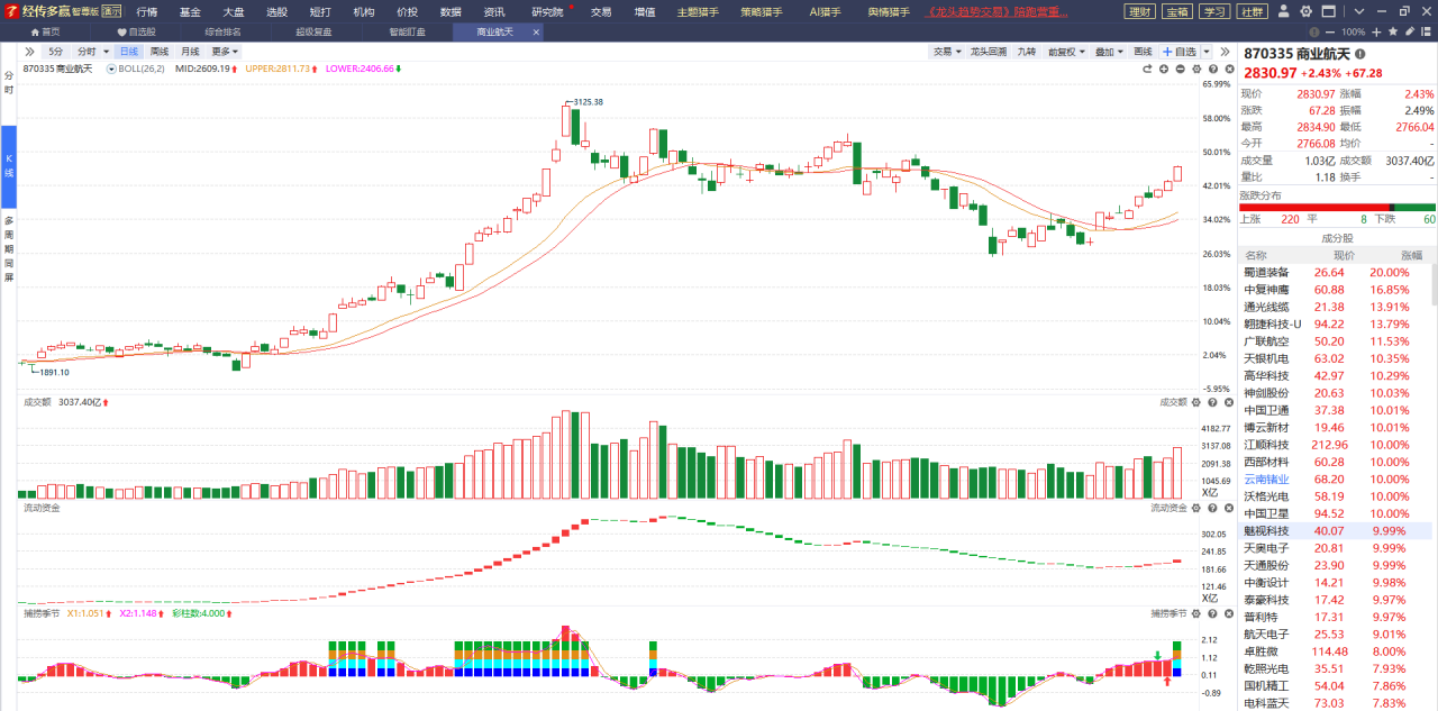Image resolution: width=1439 pixels, height=711 pixels.
Task: Open settings gear in title bar
Action: pyautogui.click(x=1305, y=12)
